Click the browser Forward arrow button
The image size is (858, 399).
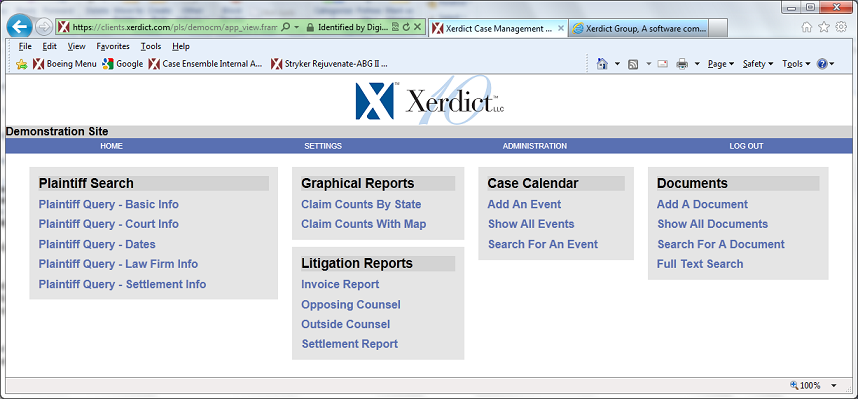[x=44, y=26]
